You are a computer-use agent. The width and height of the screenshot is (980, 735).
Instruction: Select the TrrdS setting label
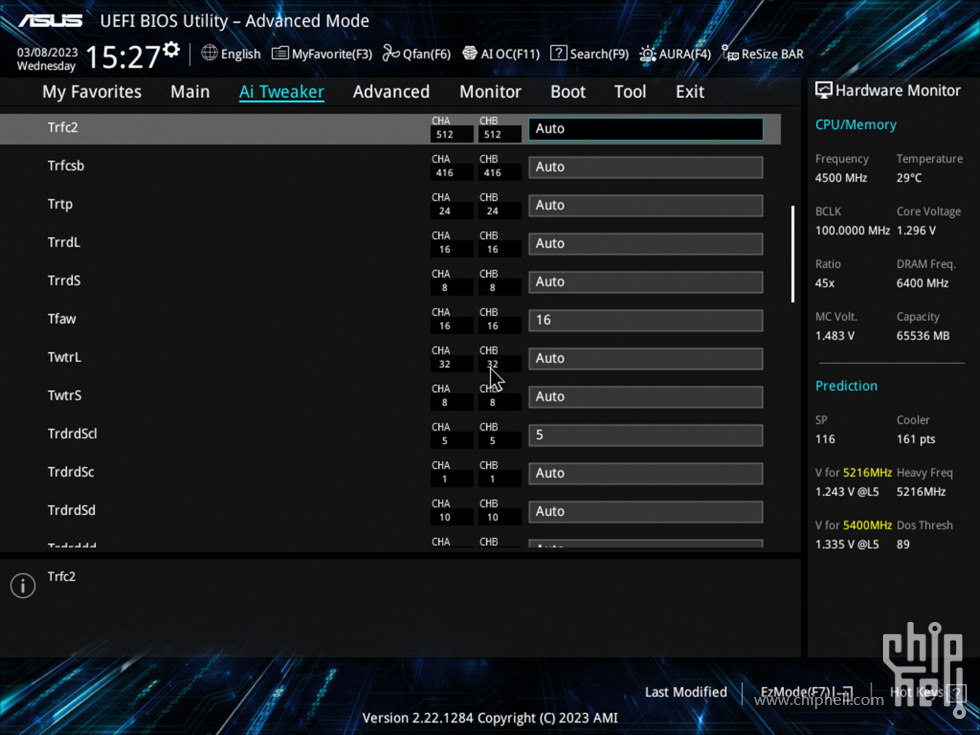coord(64,281)
